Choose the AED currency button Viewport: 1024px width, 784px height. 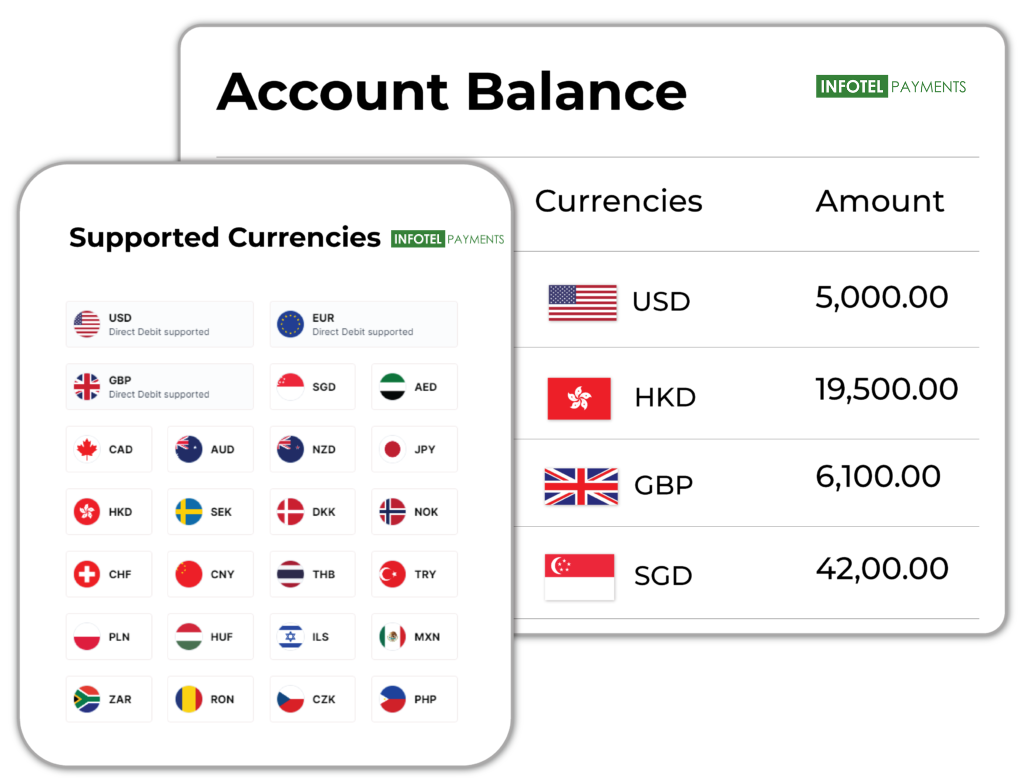414,387
